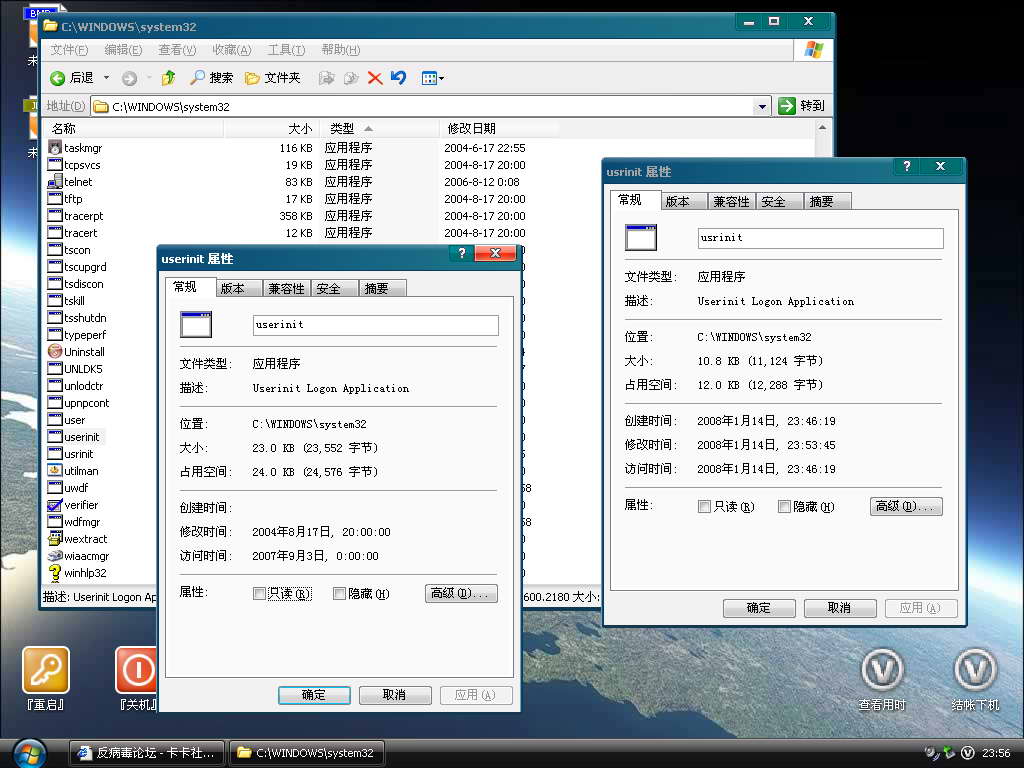Open the Search (搜索) pane
Image resolution: width=1024 pixels, height=768 pixels.
[211, 78]
